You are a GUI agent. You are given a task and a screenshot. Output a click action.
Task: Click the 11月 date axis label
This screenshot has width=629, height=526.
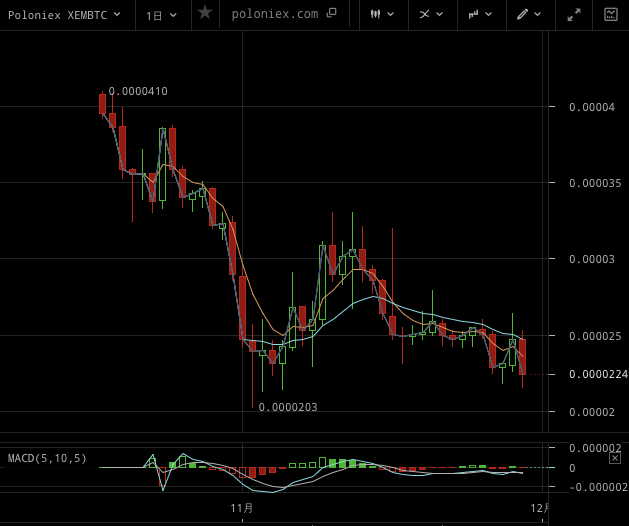(242, 508)
